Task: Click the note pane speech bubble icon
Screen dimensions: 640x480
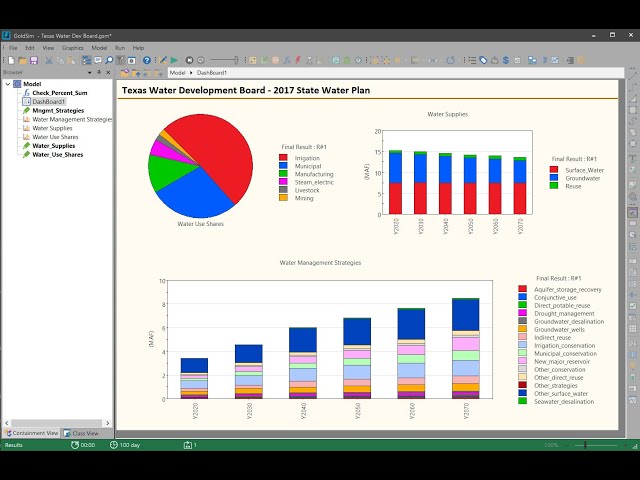Action: click(x=98, y=60)
